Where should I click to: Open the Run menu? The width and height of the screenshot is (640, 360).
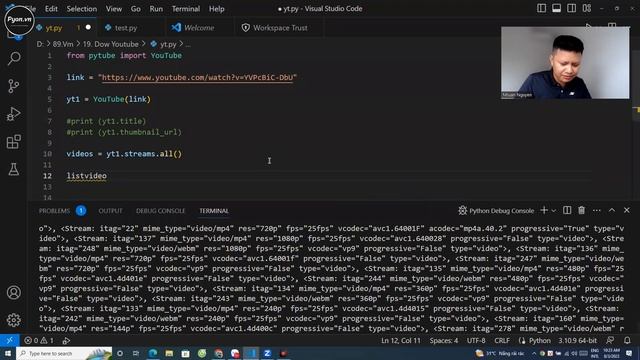coord(156,9)
